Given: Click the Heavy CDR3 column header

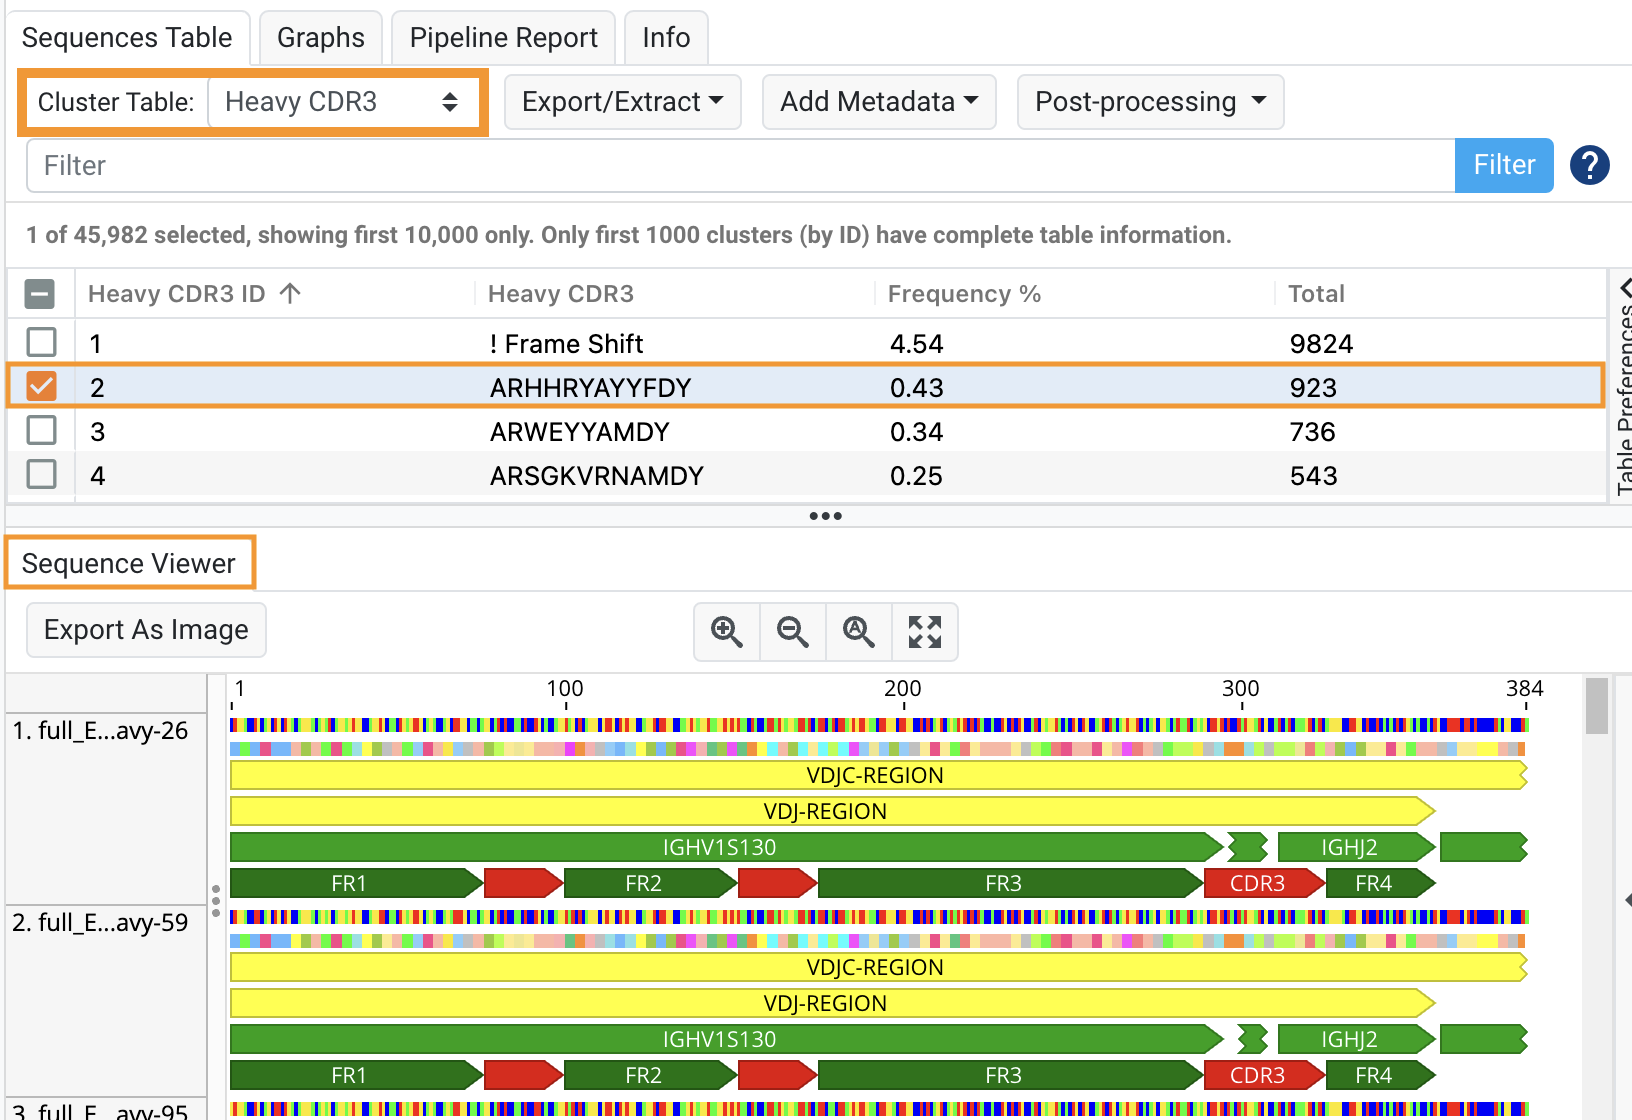Looking at the screenshot, I should tap(561, 294).
